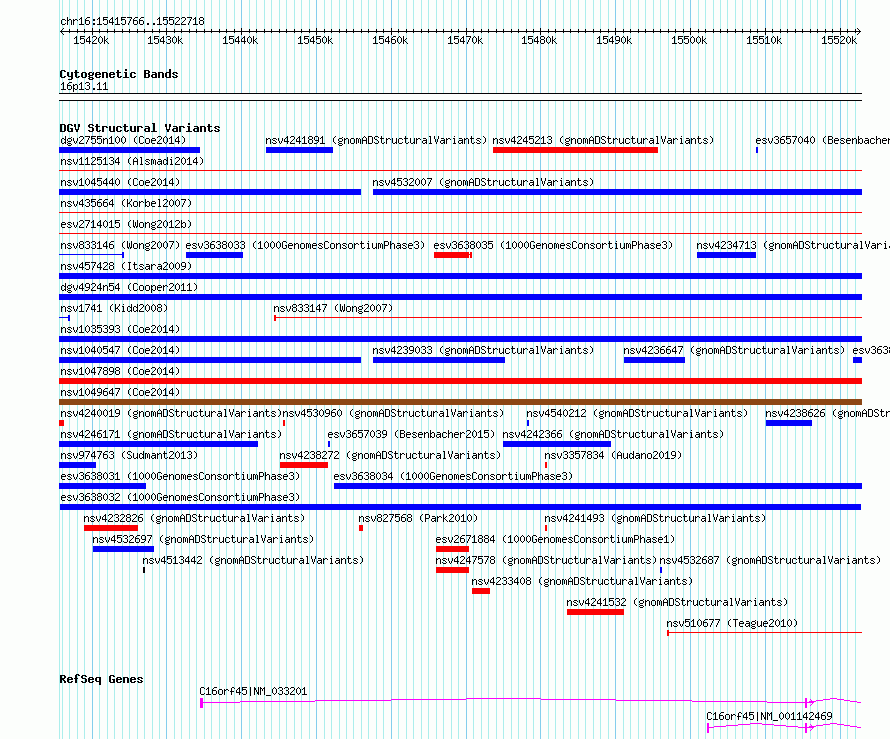Open nsv1045440 (Coe2014) variant
This screenshot has height=739, width=890.
(120, 182)
